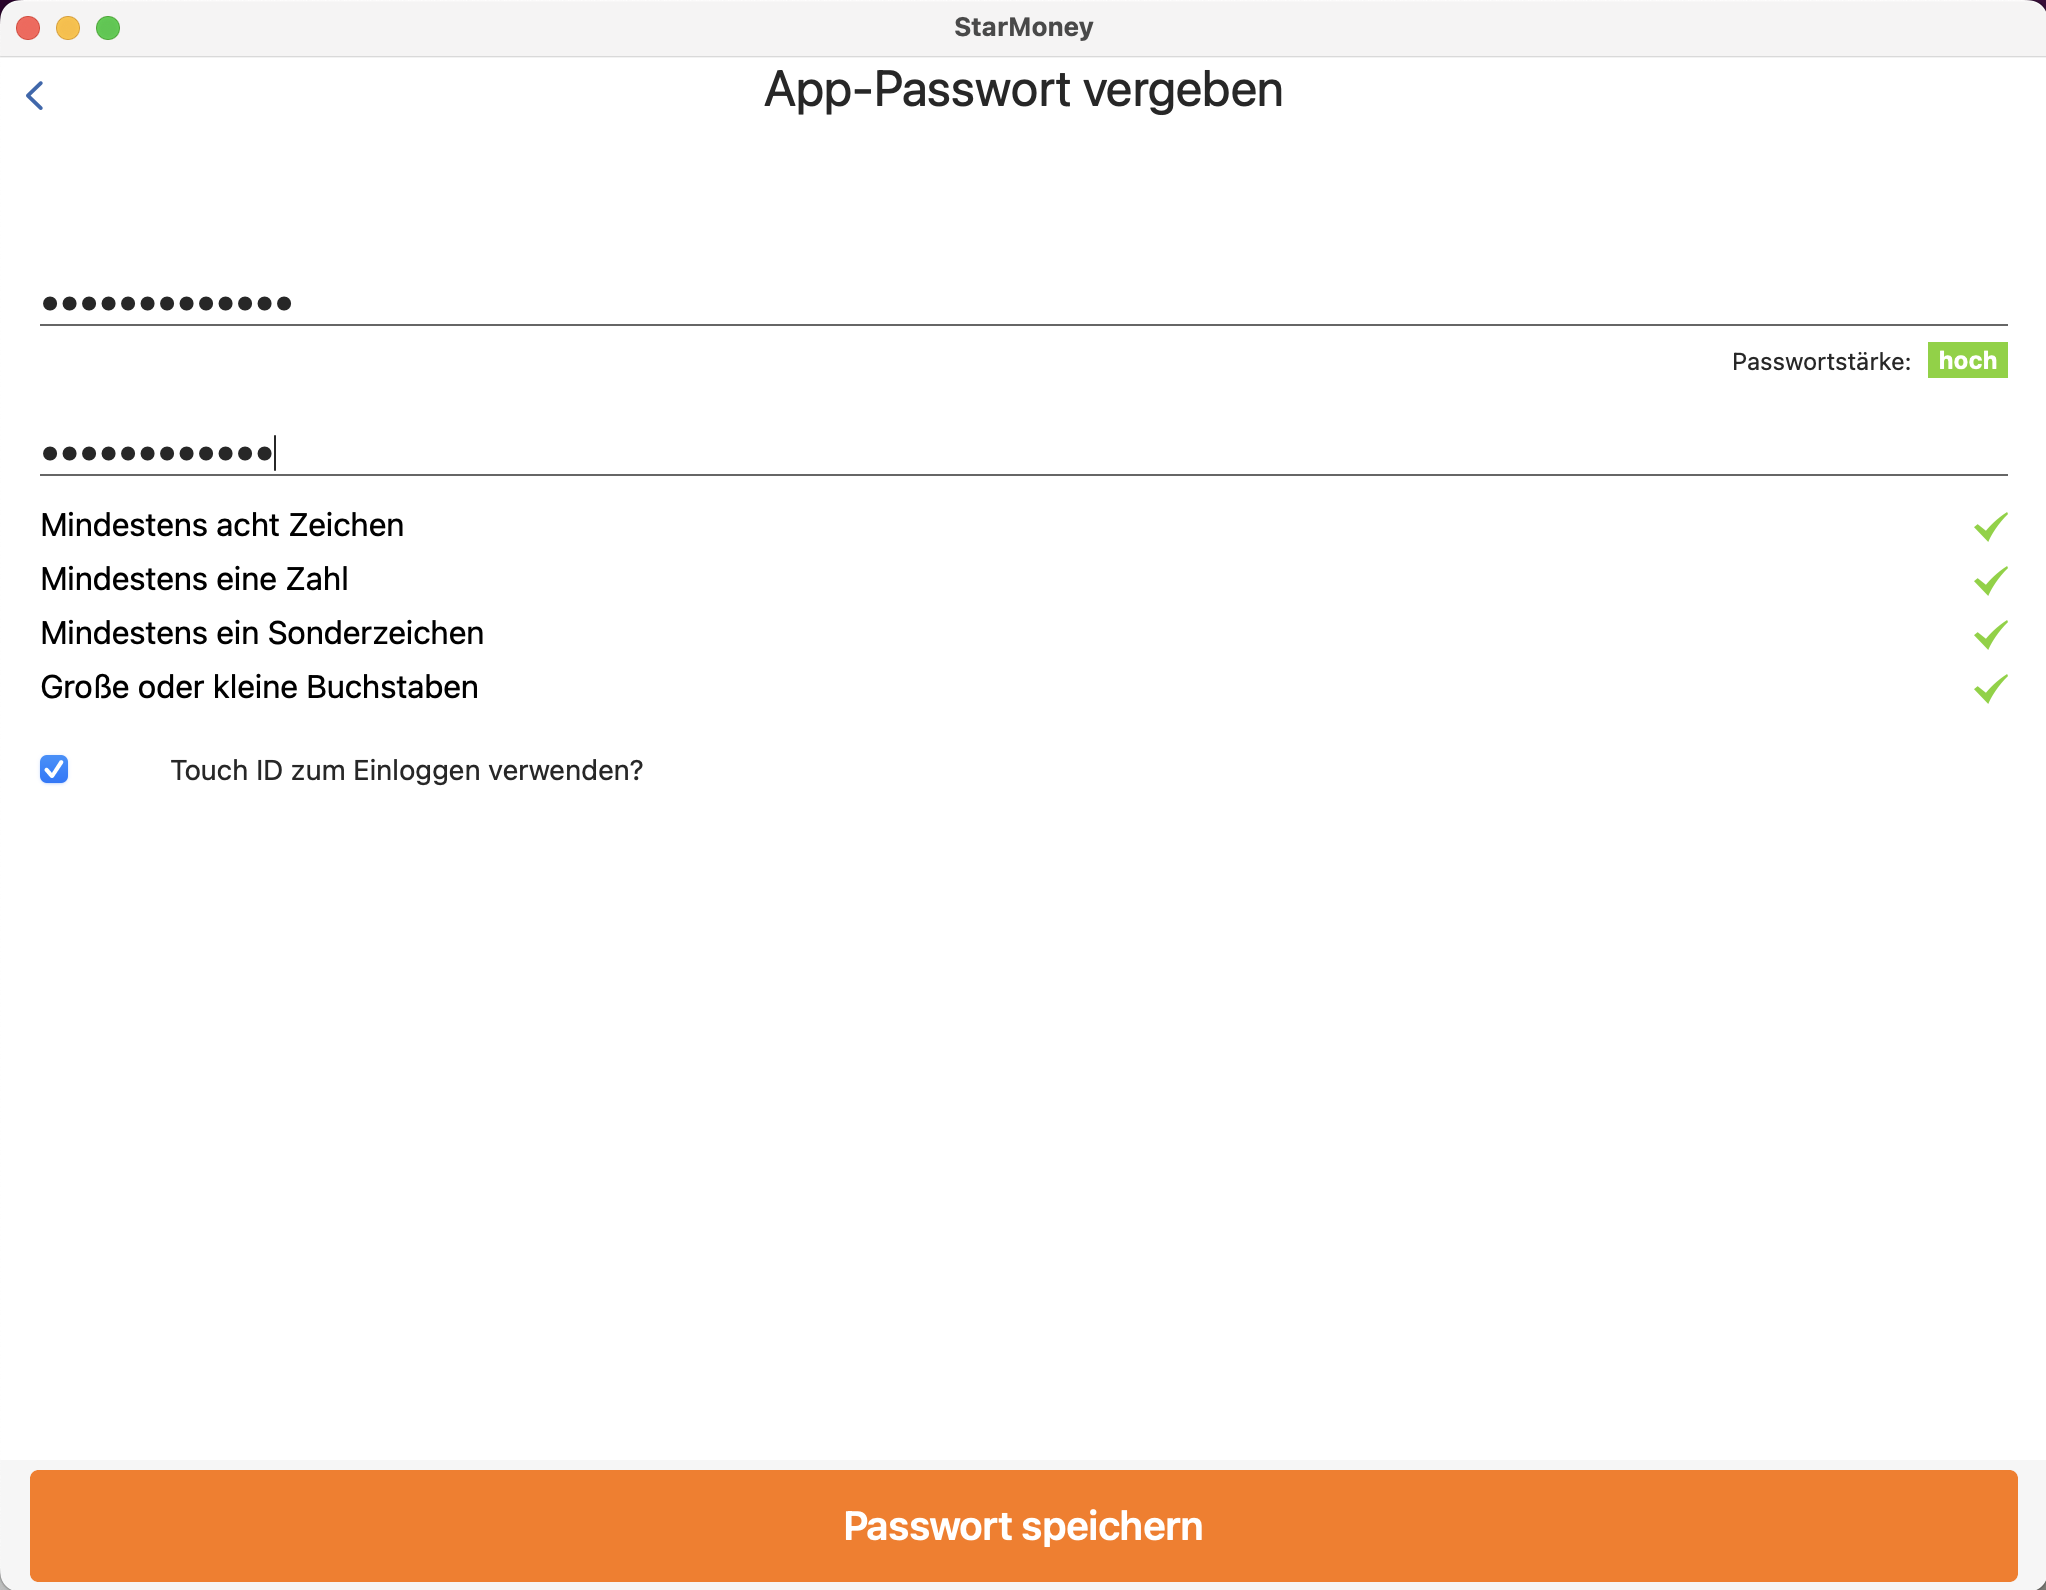Viewport: 2046px width, 1590px height.
Task: Click the "Passwortstärke:" label
Action: tap(1820, 362)
